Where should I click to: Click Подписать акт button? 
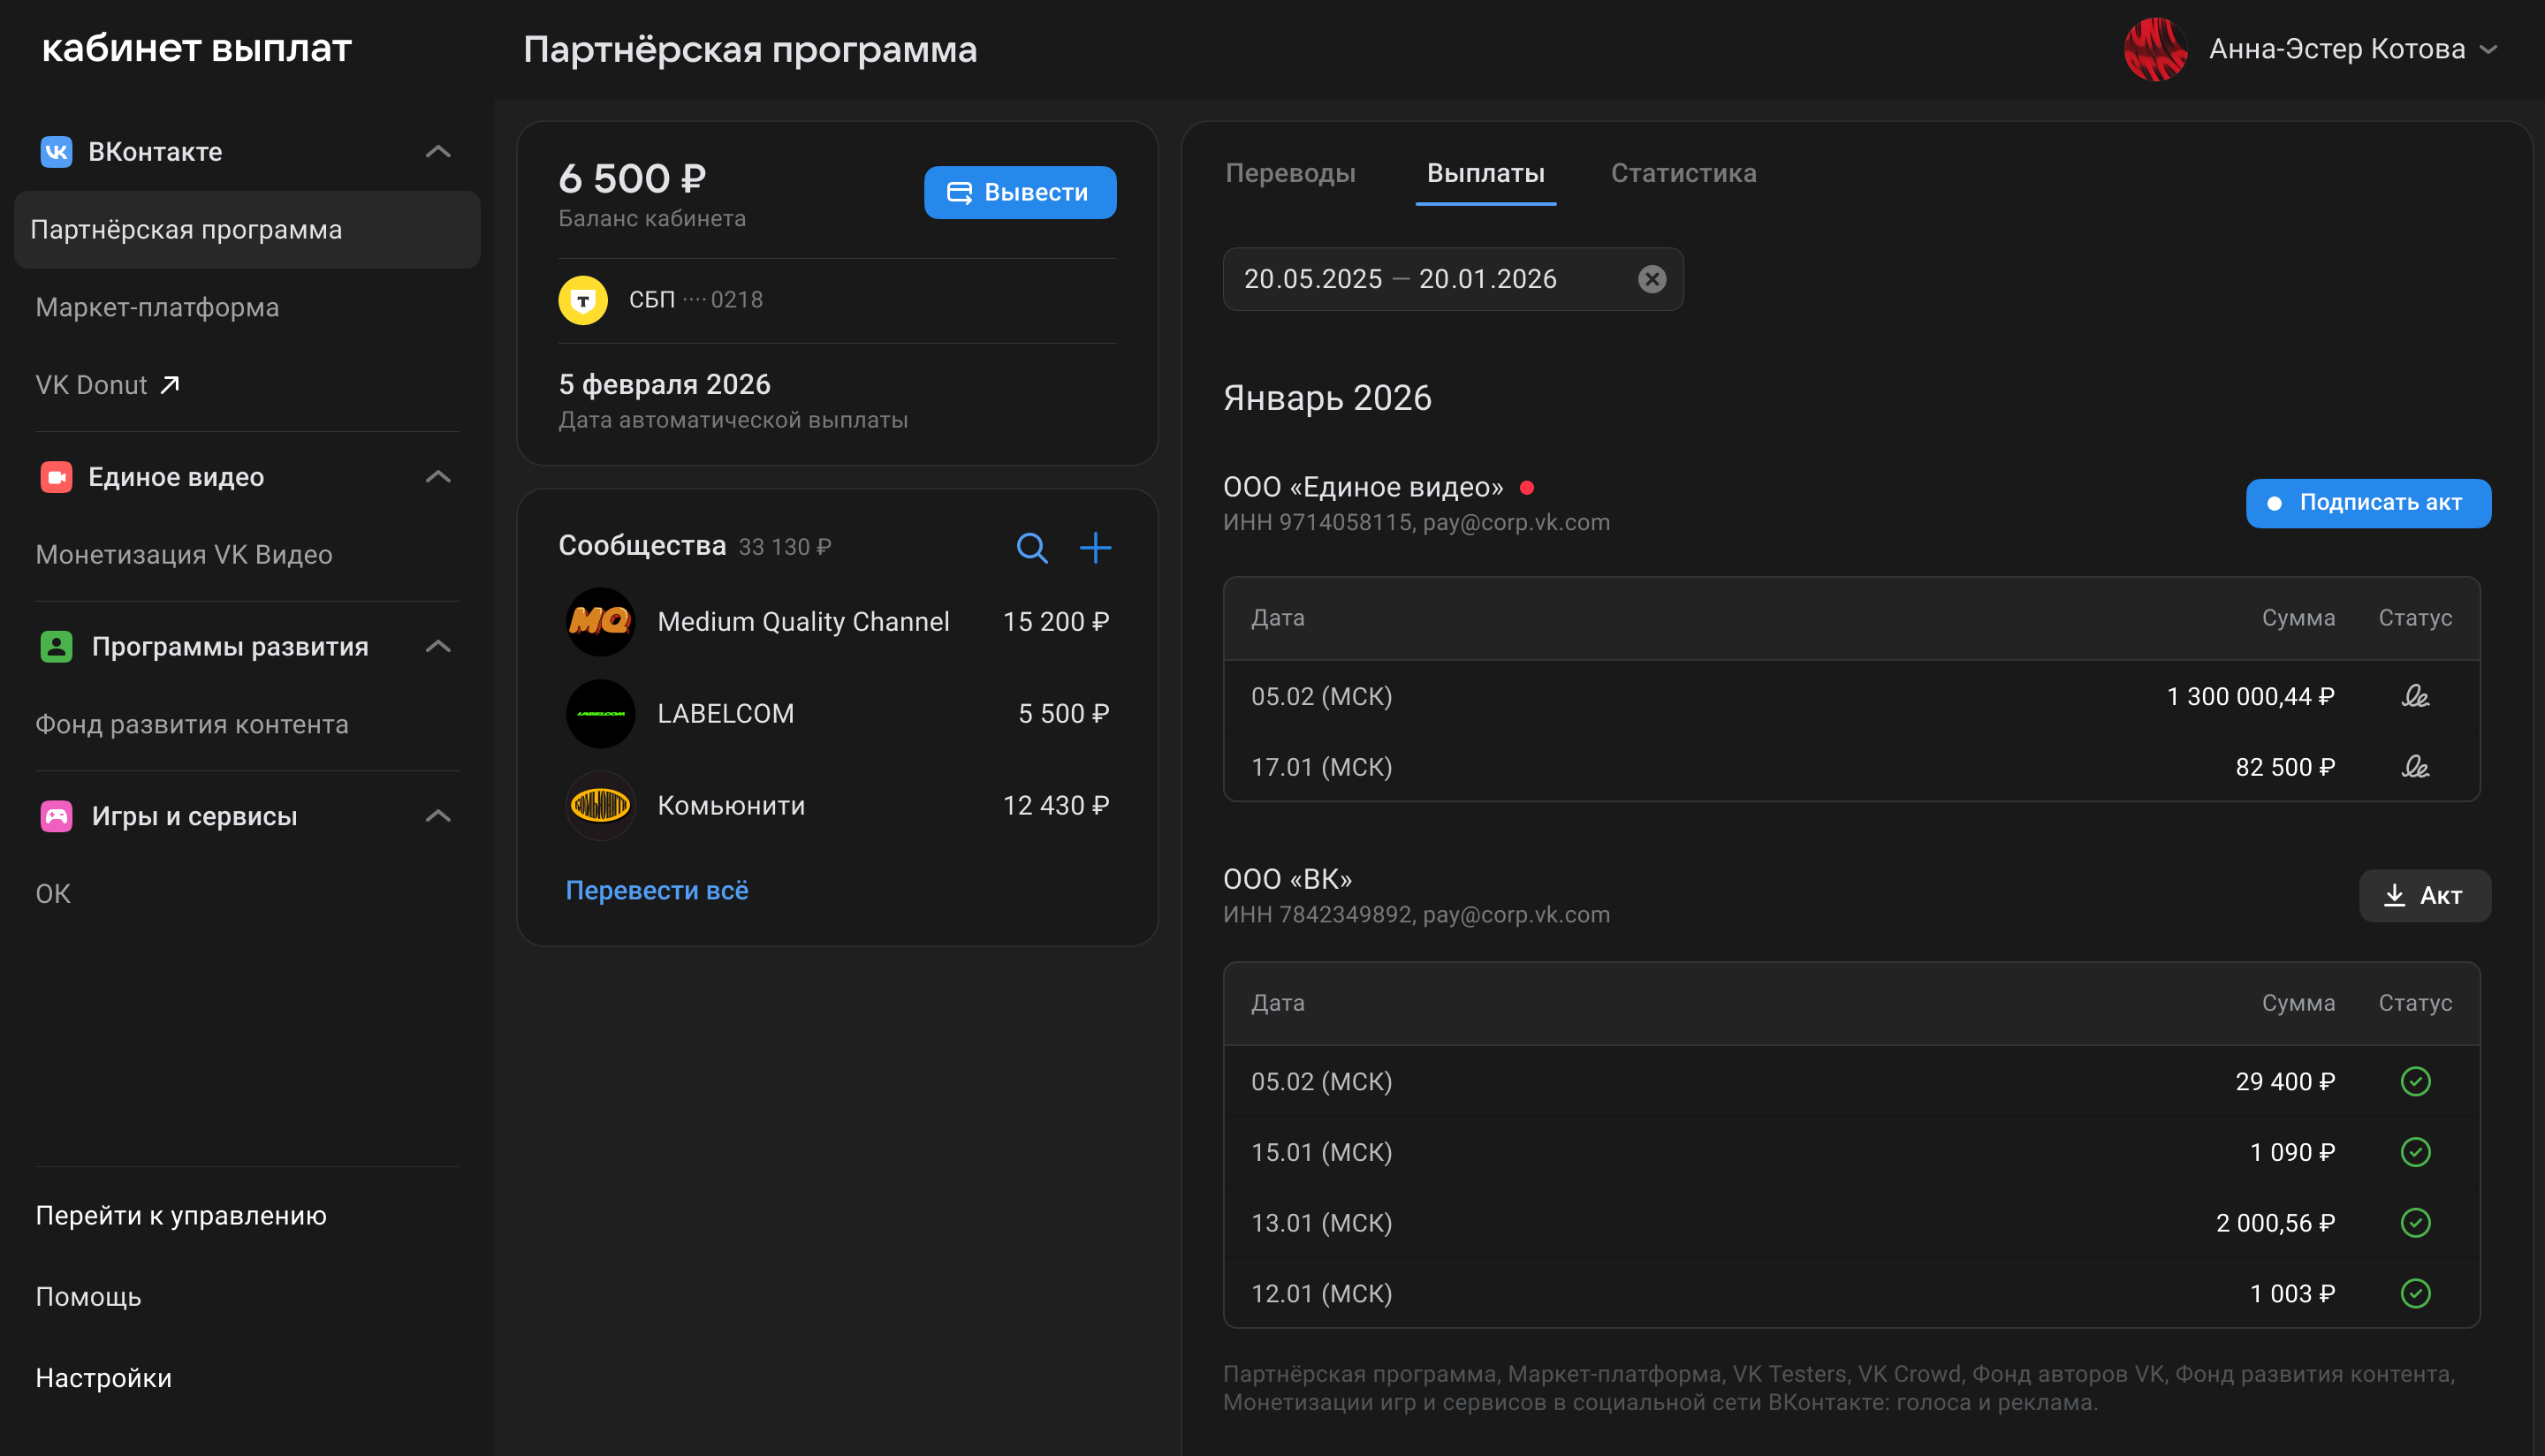(x=2367, y=503)
